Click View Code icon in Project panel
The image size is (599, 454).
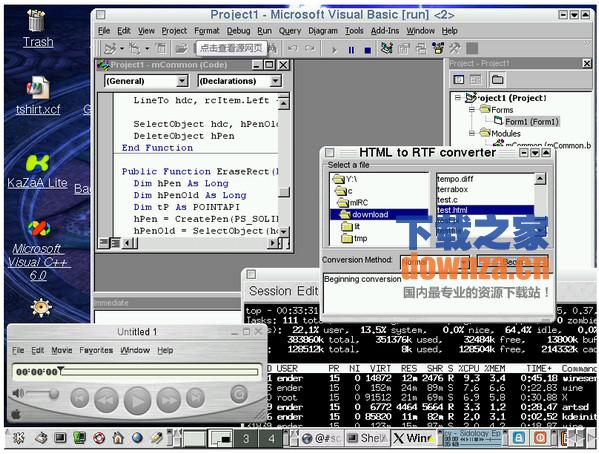coord(458,79)
